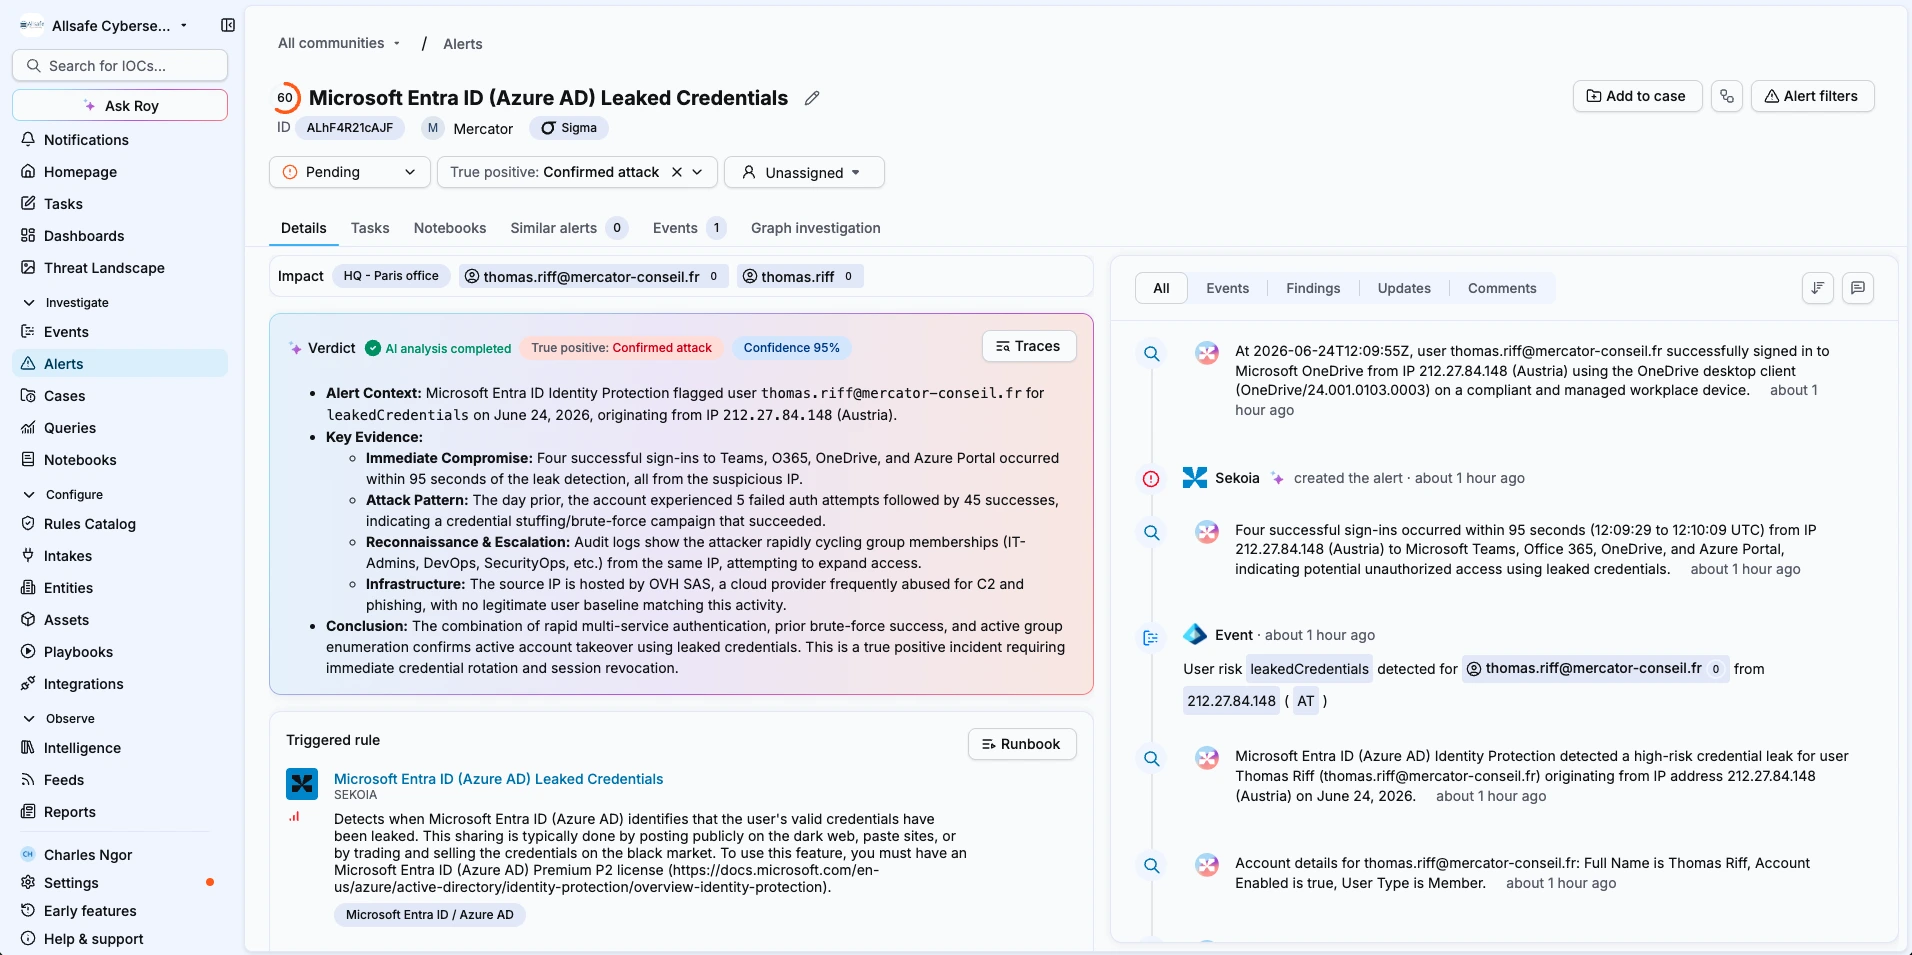Screen dimensions: 1912x955
Task: Filter timeline by Comments
Action: point(1502,288)
